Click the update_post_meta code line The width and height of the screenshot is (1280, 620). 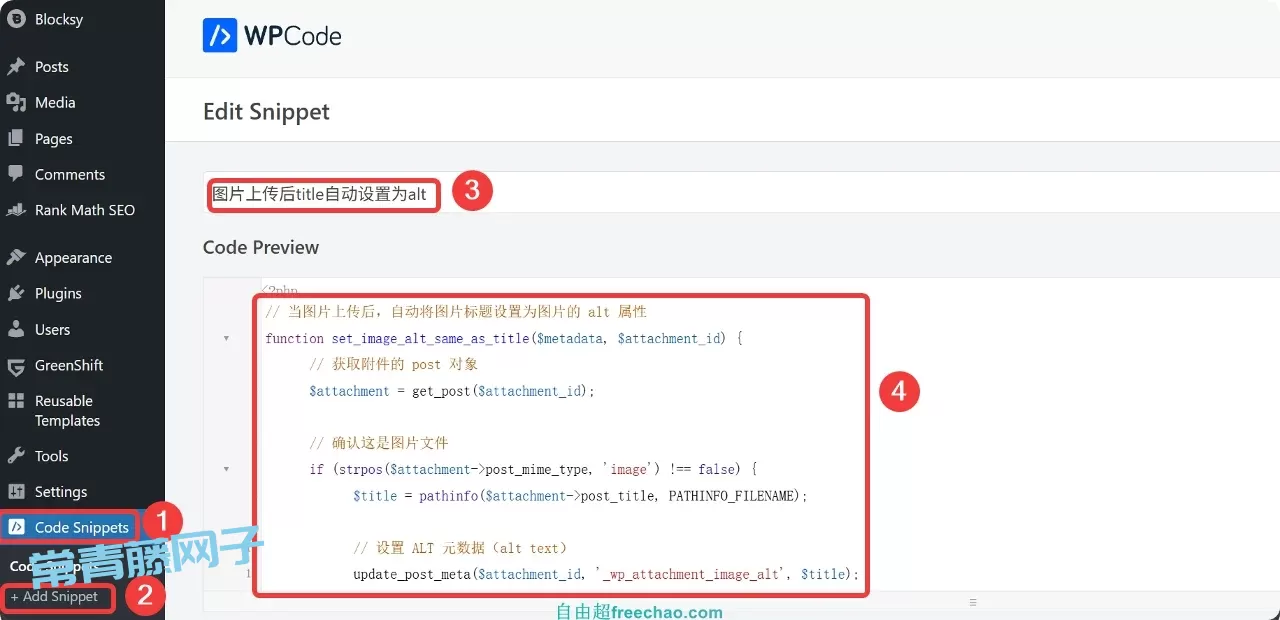click(x=606, y=574)
